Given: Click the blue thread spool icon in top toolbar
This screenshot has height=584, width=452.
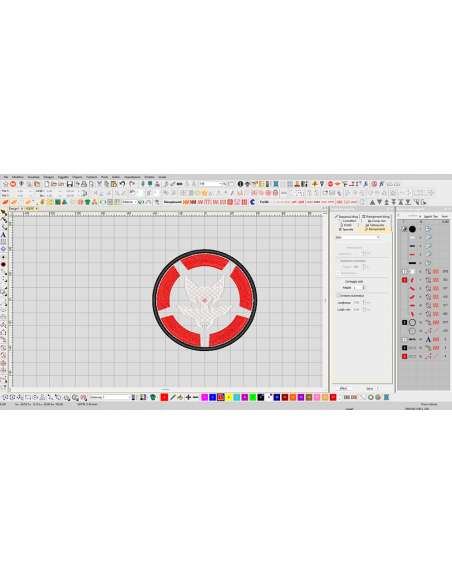Looking at the screenshot, I should click(x=276, y=184).
